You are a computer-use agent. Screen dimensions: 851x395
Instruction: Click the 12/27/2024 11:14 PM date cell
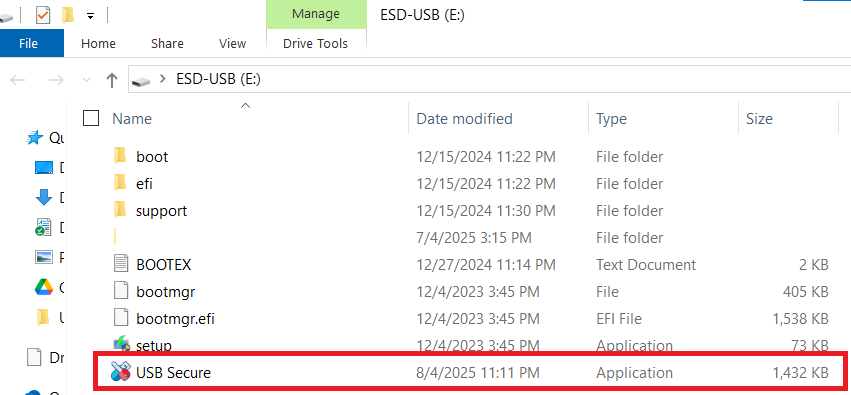click(x=486, y=265)
